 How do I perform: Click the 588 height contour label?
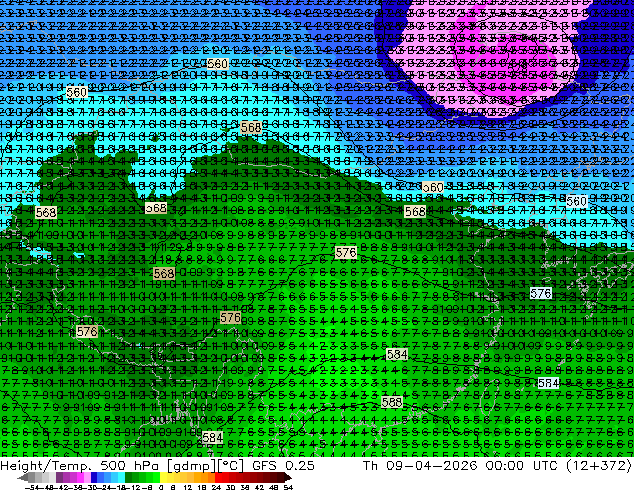pos(392,402)
